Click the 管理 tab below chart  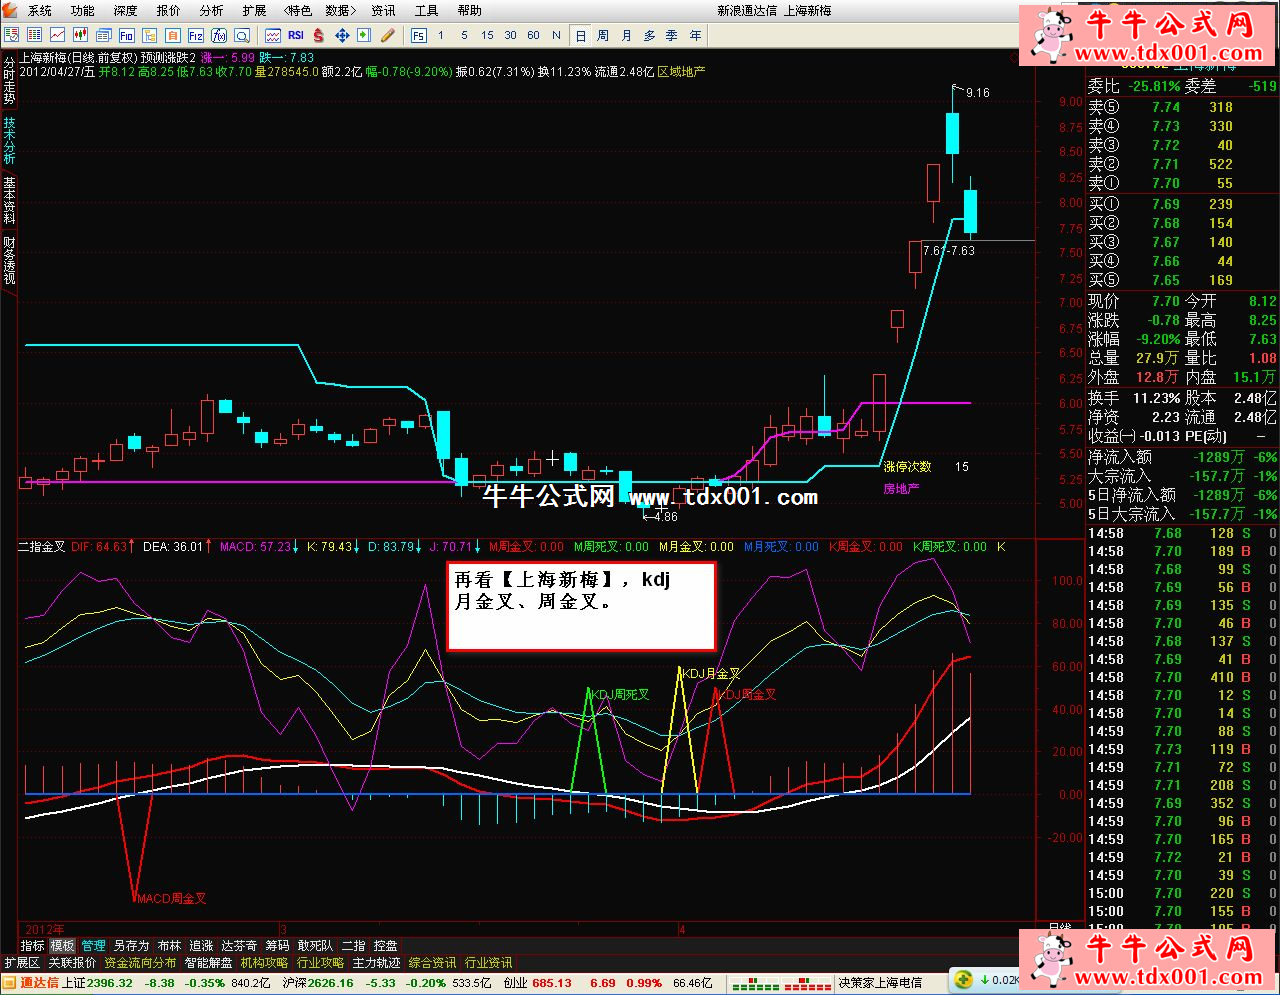(93, 945)
